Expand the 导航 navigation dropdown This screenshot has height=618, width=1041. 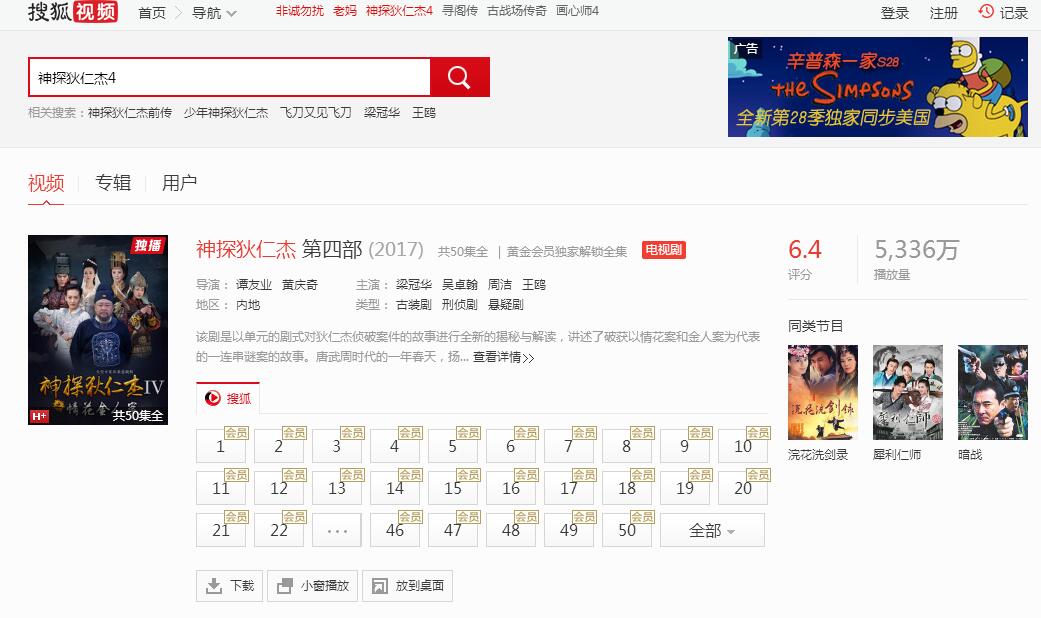tap(214, 13)
